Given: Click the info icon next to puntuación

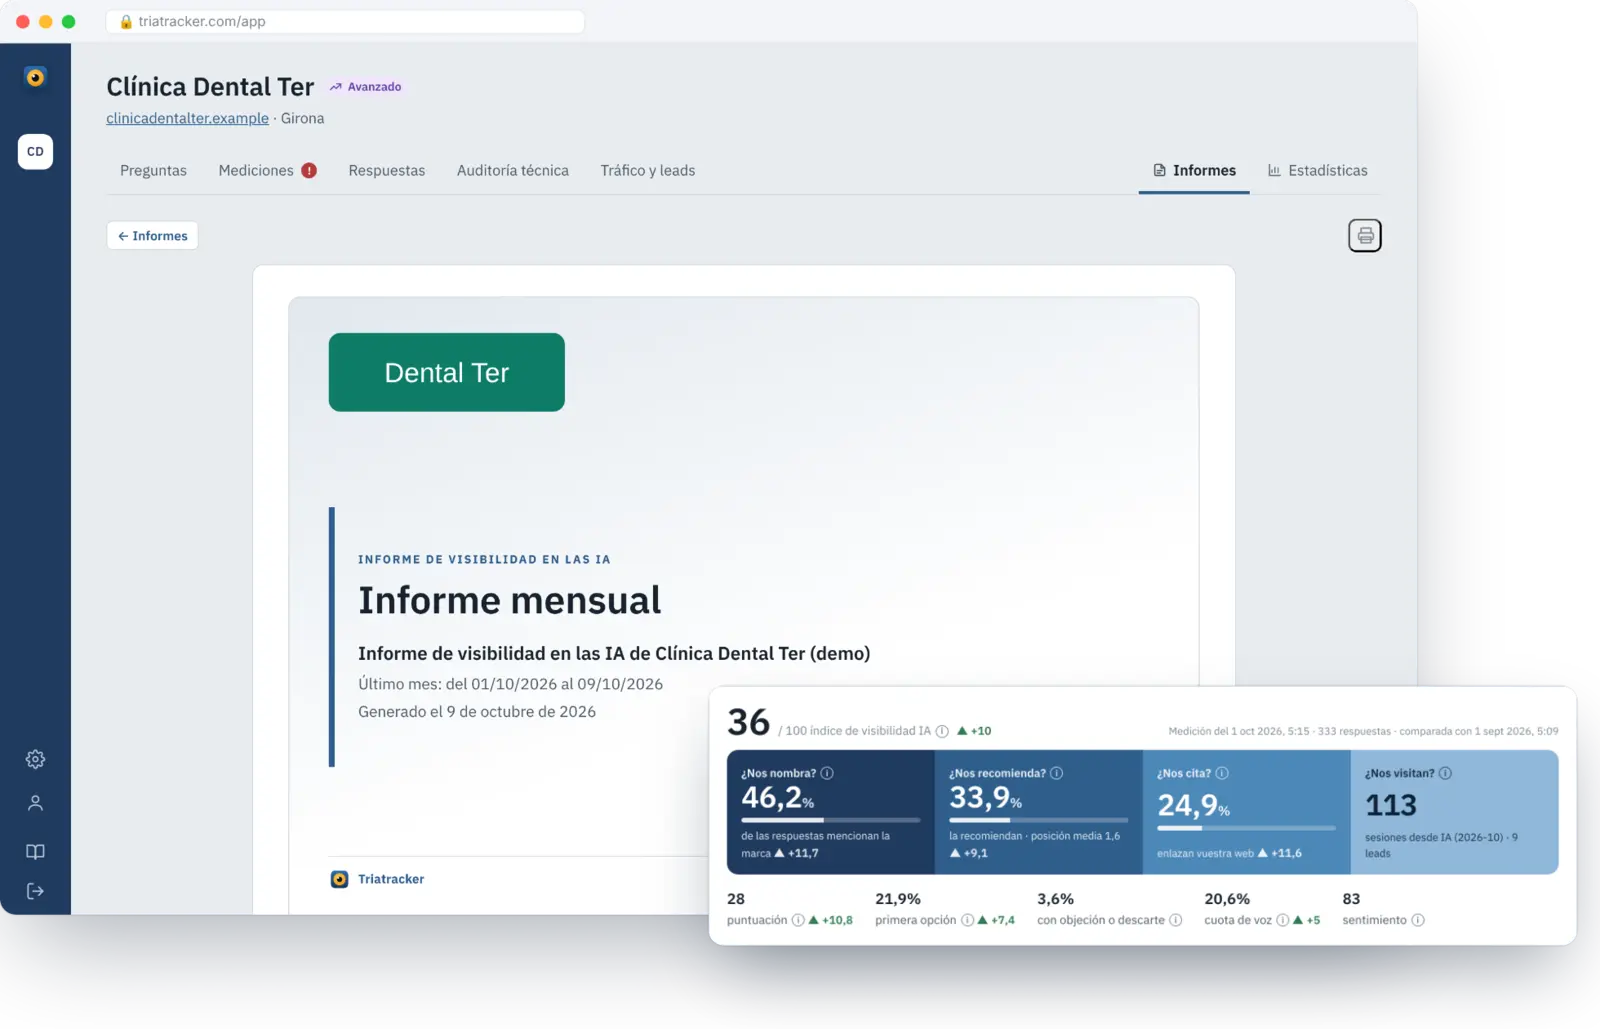Looking at the screenshot, I should pos(798,920).
